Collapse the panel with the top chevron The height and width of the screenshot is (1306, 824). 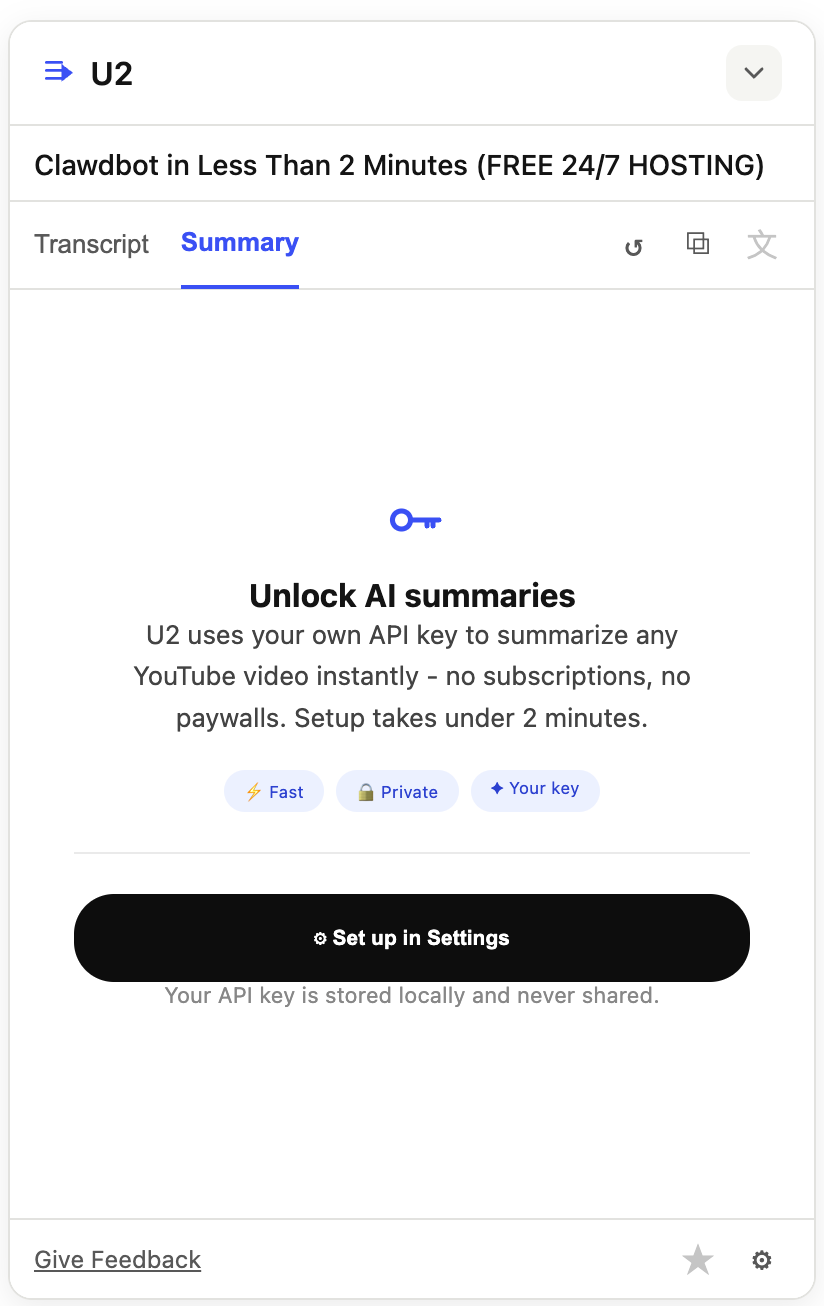point(753,72)
